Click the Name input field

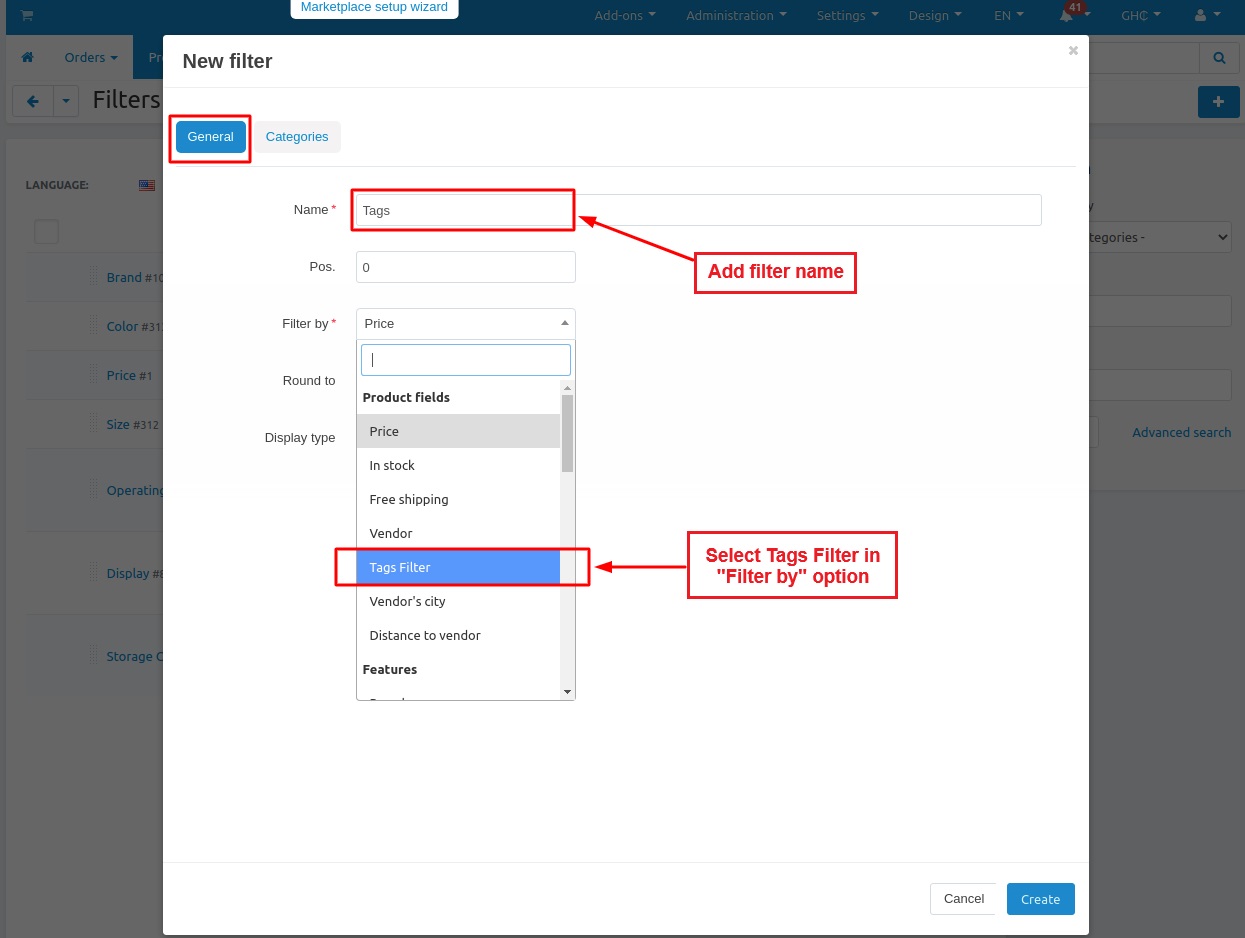pyautogui.click(x=698, y=210)
